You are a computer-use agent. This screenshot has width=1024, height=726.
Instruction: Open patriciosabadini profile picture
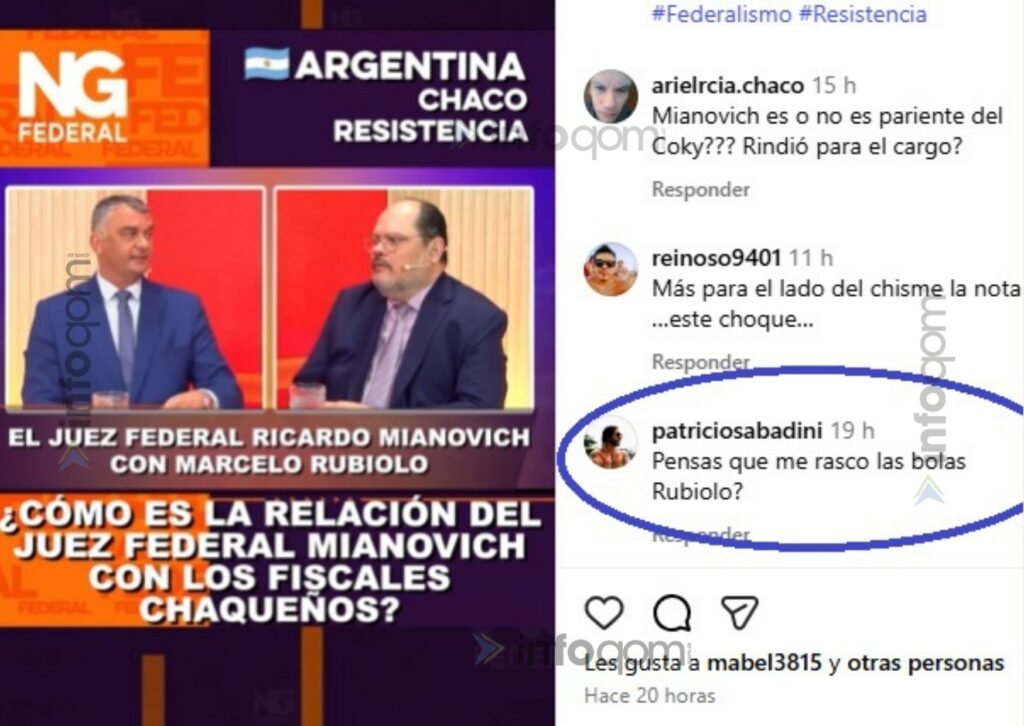(611, 443)
